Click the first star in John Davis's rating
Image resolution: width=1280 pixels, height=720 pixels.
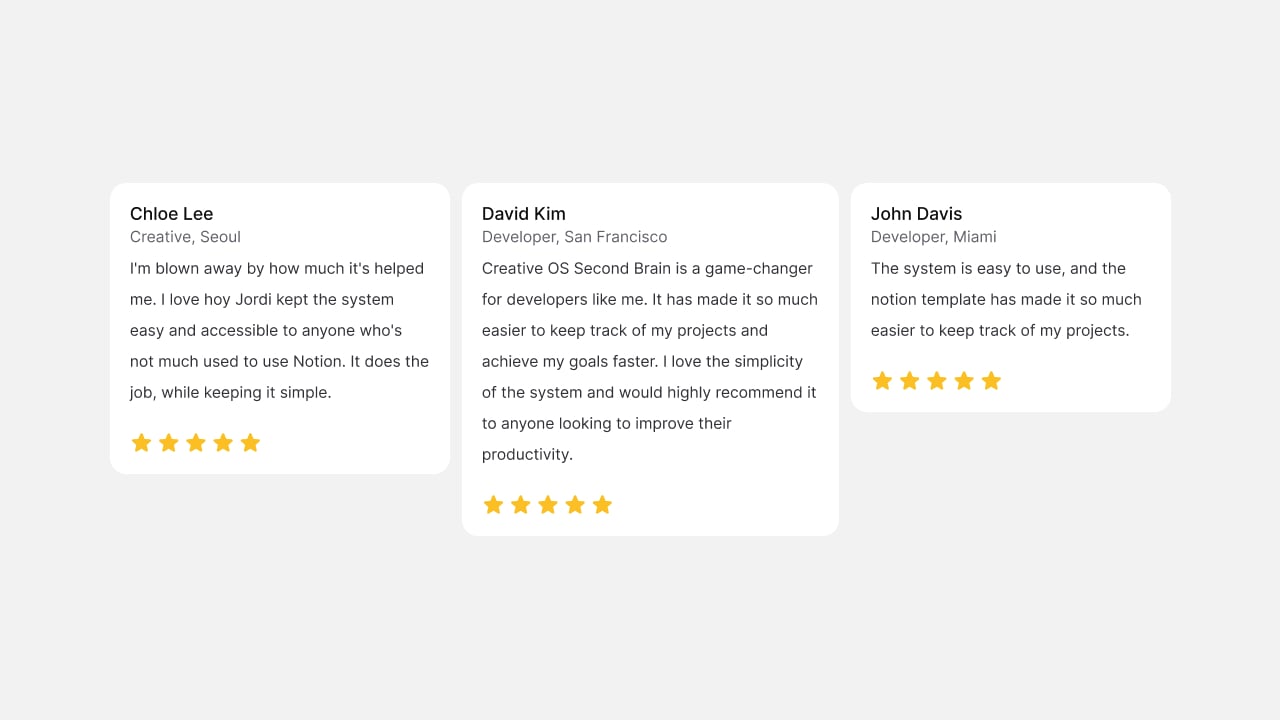(882, 380)
